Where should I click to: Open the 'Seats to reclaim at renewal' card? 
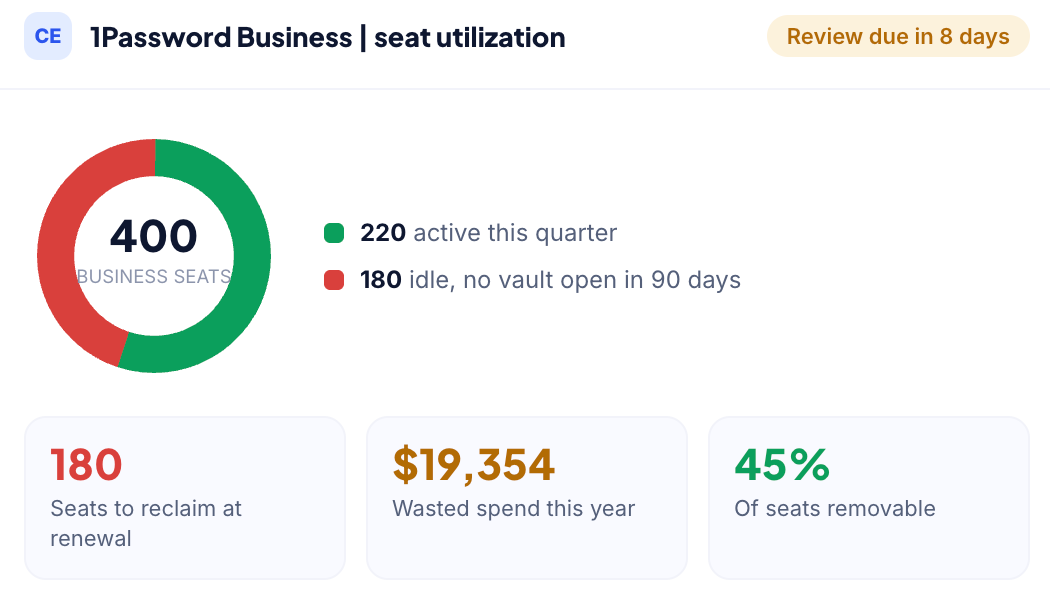point(185,498)
